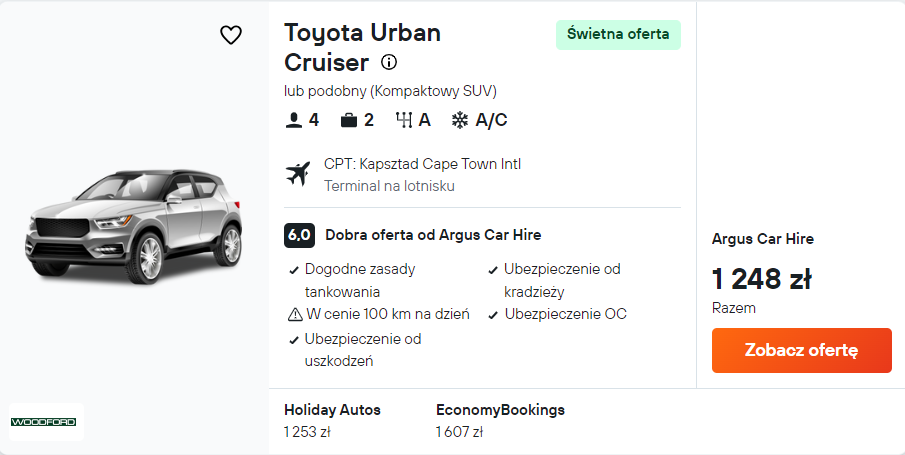The height and width of the screenshot is (455, 905).
Task: Save offer with the heart icon
Action: 231,35
